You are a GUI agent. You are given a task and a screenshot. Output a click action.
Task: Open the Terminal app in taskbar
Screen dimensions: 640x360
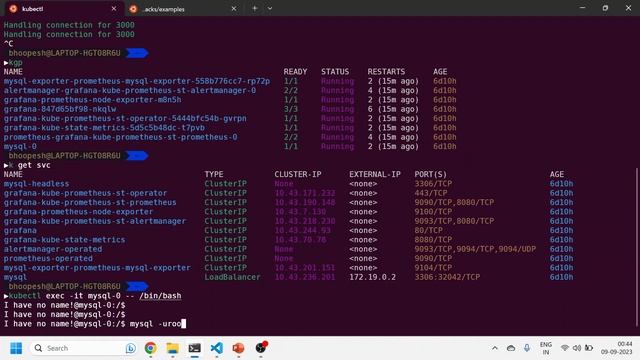195,348
